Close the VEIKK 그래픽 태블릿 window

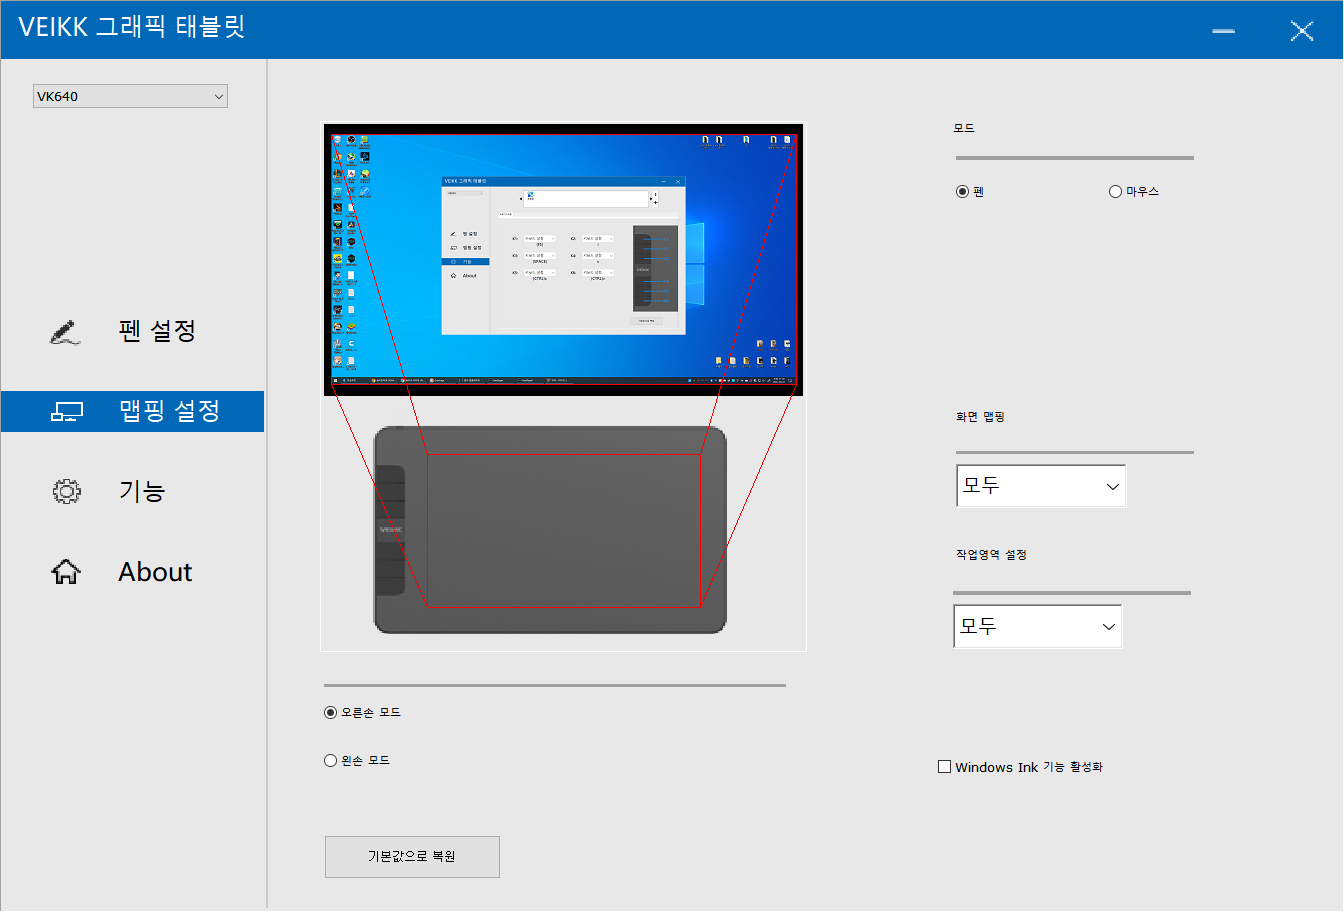pyautogui.click(x=1302, y=31)
